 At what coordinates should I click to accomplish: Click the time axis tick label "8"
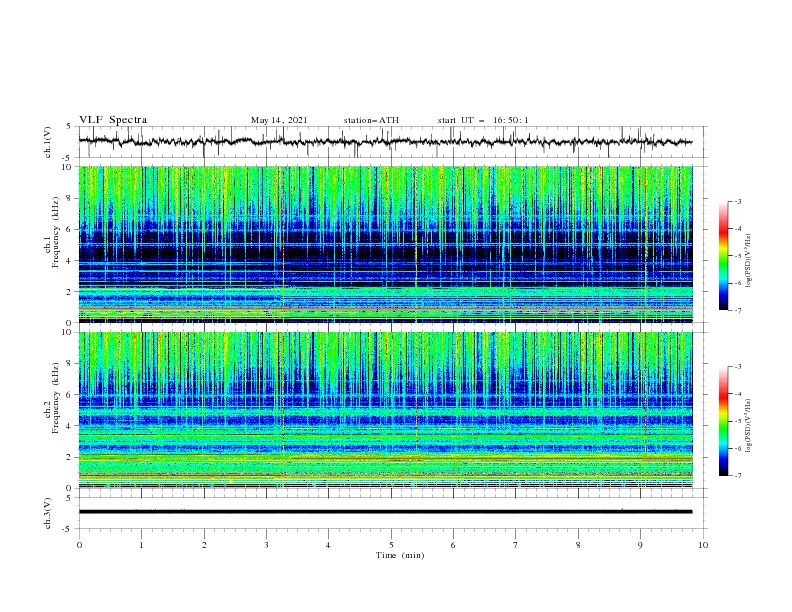pyautogui.click(x=578, y=545)
